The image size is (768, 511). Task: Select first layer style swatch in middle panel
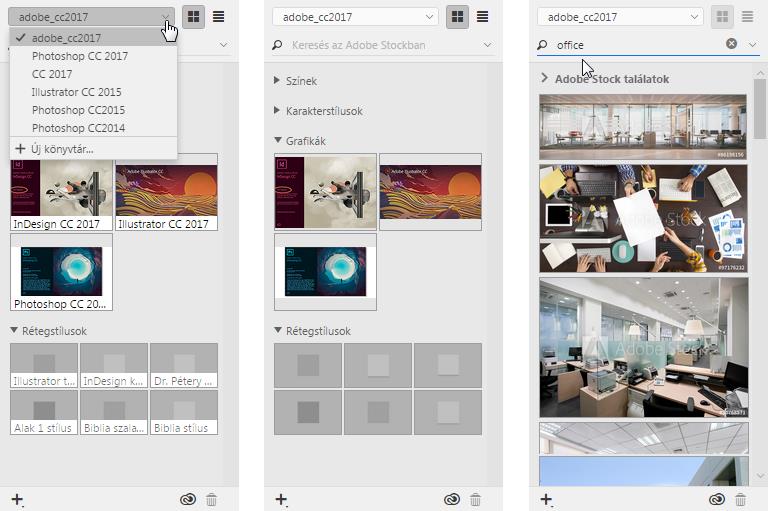tap(308, 365)
